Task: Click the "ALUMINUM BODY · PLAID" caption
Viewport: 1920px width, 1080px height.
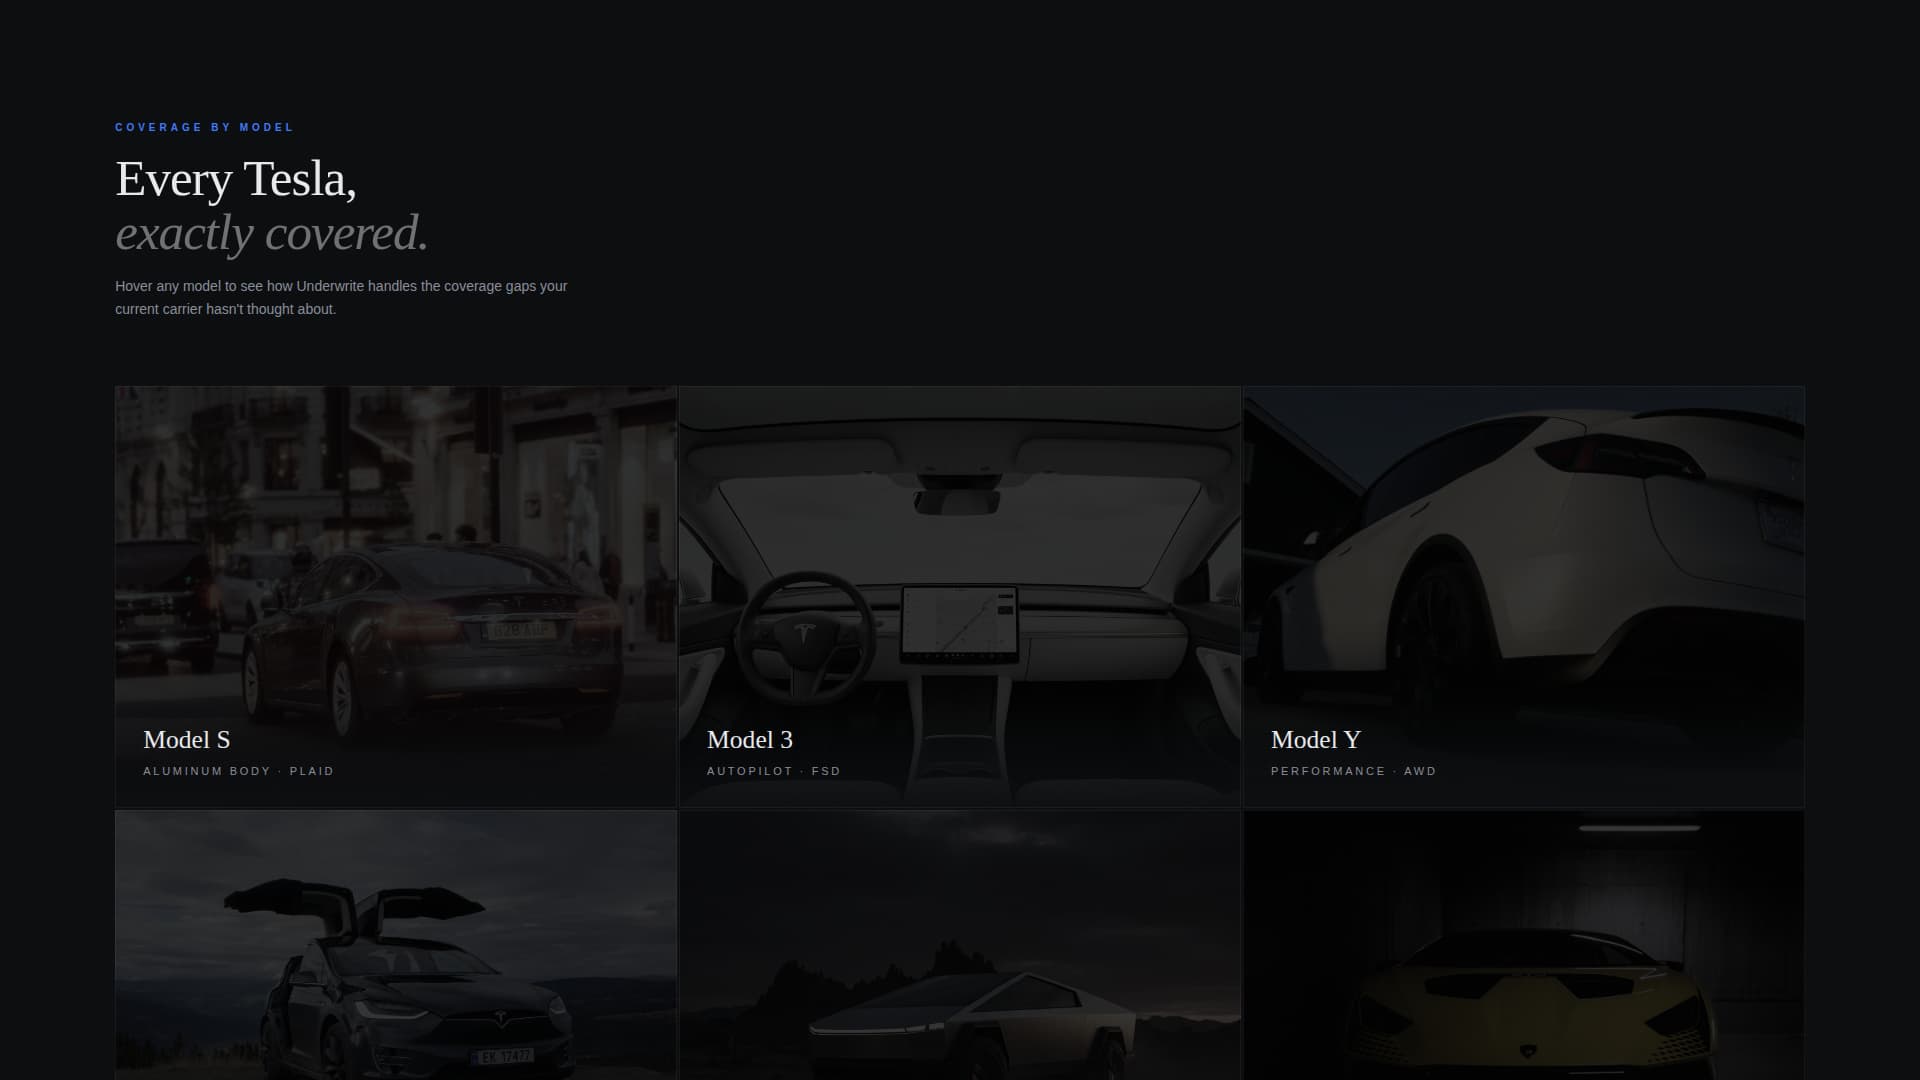Action: point(239,771)
